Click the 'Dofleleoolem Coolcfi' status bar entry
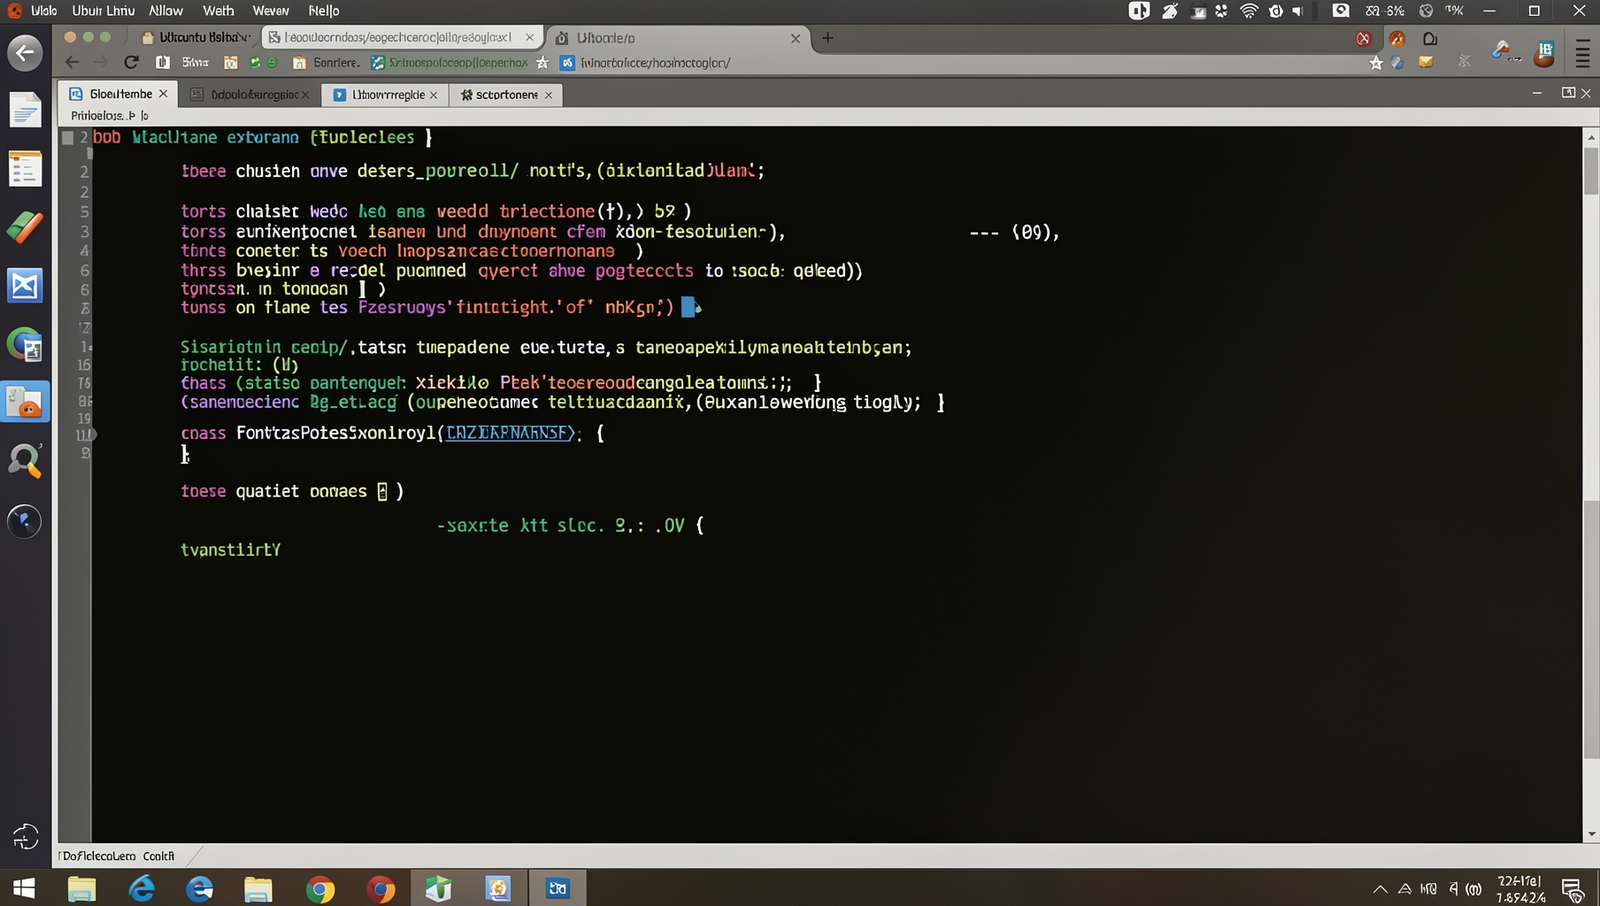The height and width of the screenshot is (906, 1600). tap(118, 856)
